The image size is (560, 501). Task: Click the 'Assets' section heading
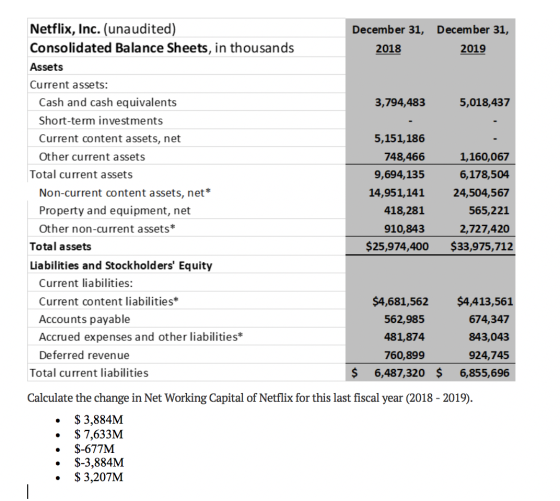tap(46, 67)
